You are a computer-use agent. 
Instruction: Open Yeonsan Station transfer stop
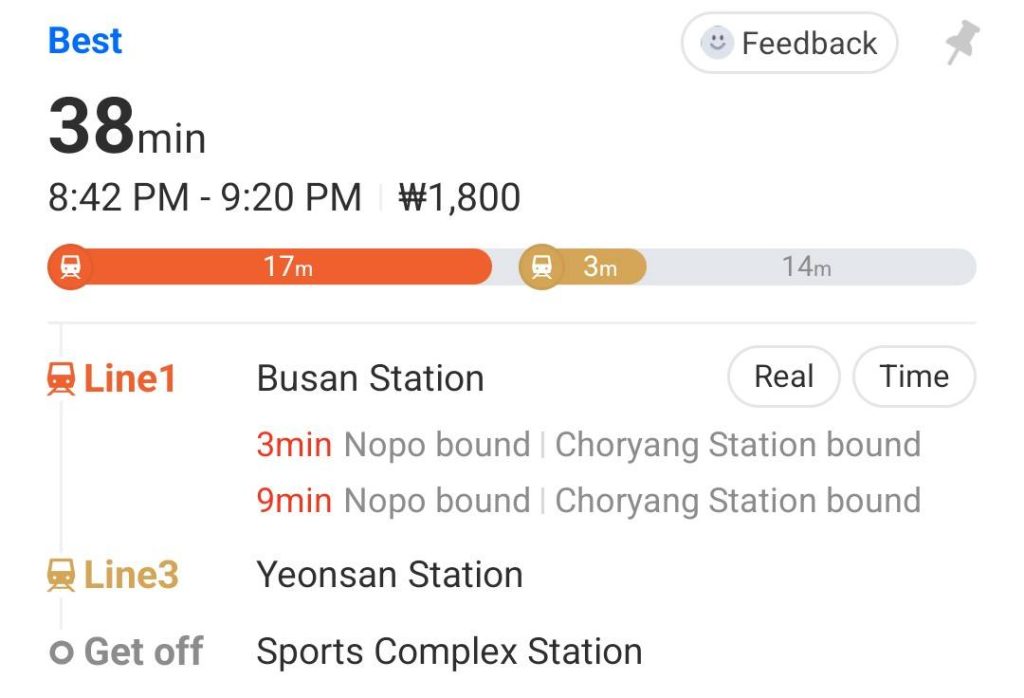click(x=389, y=575)
